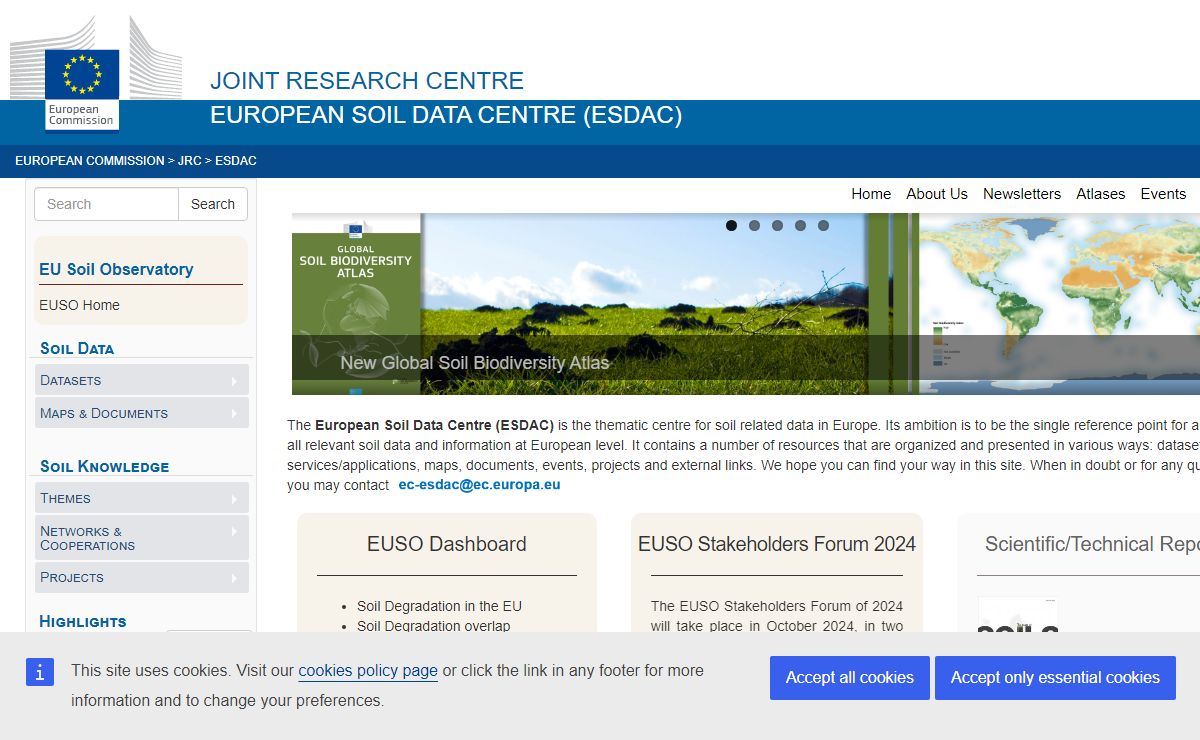This screenshot has width=1200, height=740.
Task: Open the cookies policy page link
Action: pos(368,671)
